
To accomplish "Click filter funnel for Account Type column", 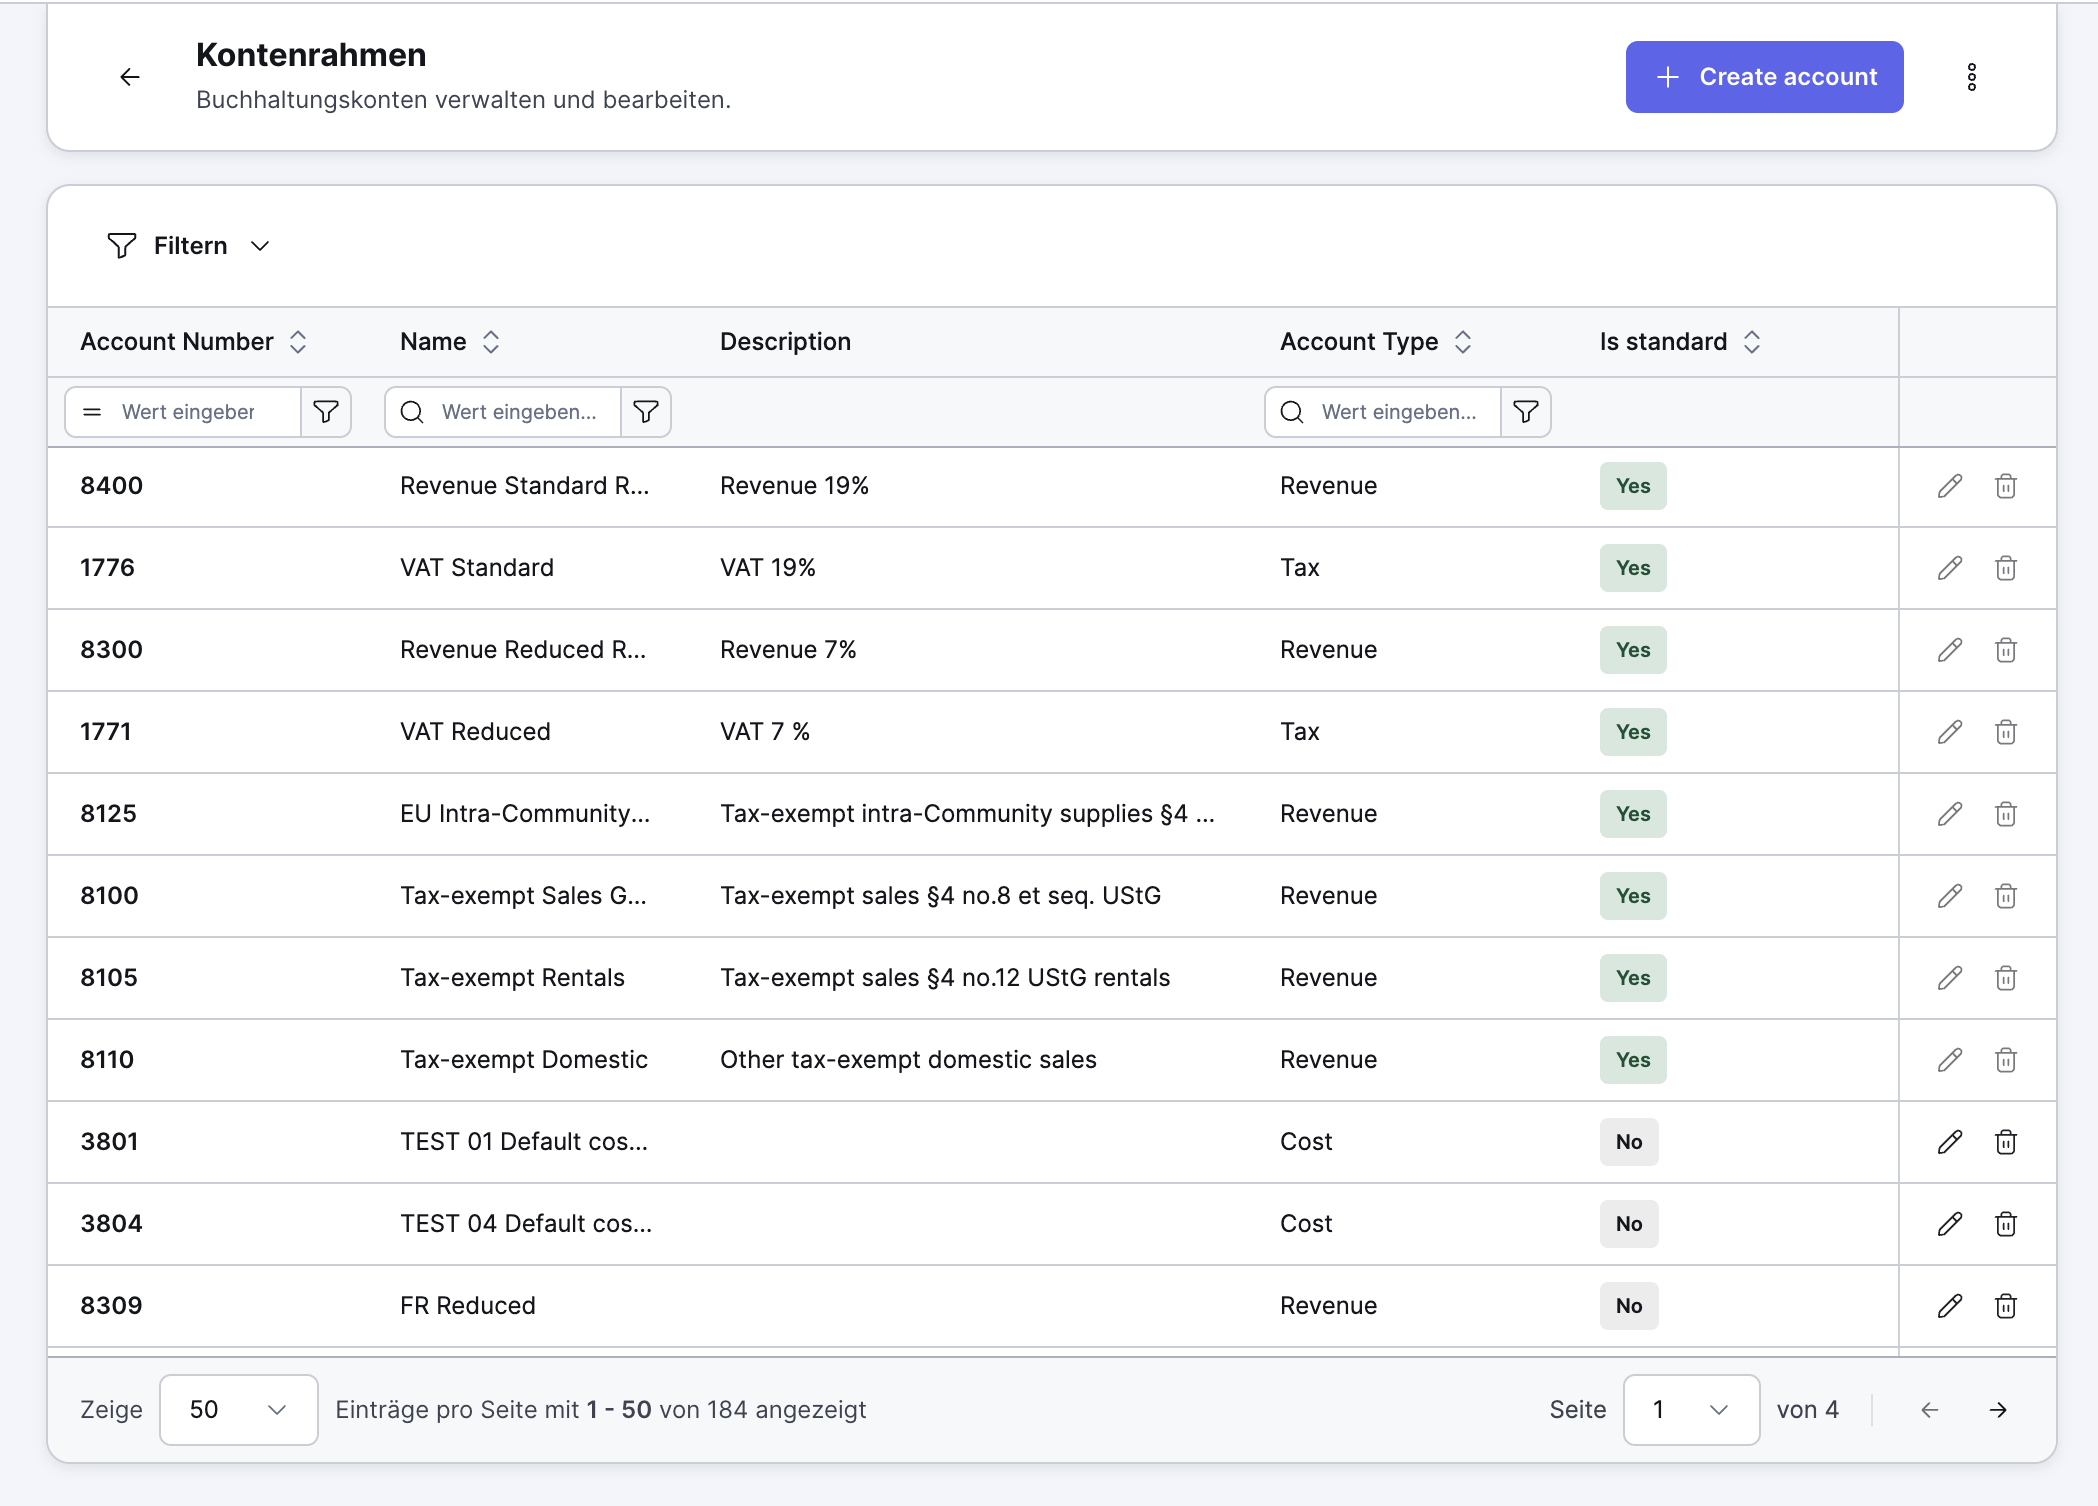I will pyautogui.click(x=1525, y=412).
